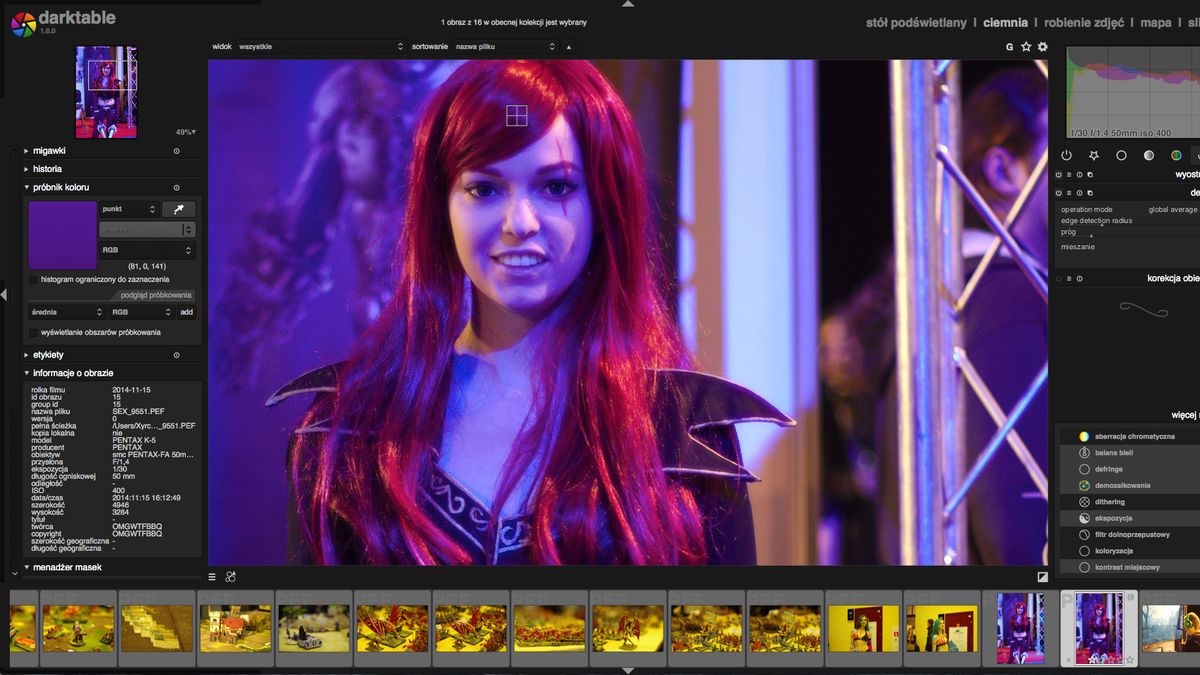This screenshot has width=1200, height=675.
Task: Click the edge detection radius slider
Action: [1128, 220]
